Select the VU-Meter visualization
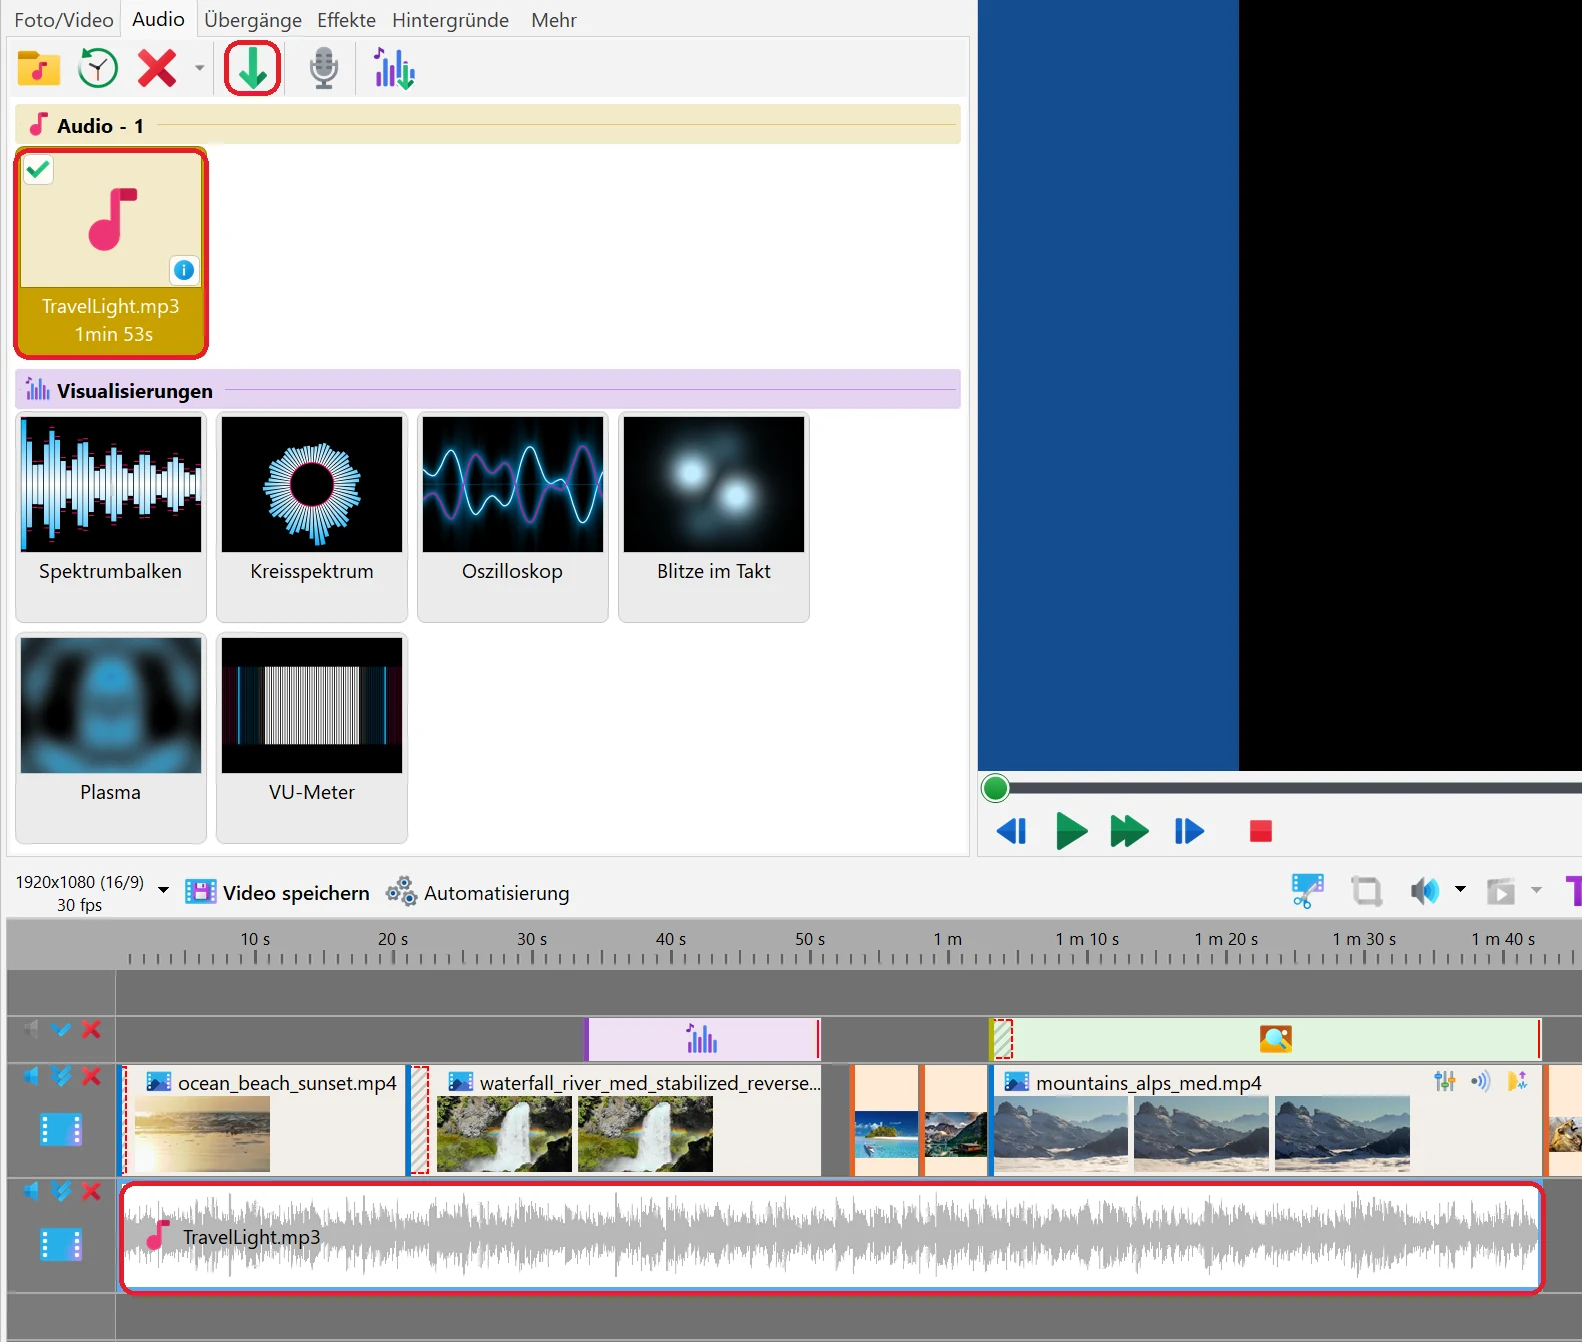 click(x=312, y=737)
